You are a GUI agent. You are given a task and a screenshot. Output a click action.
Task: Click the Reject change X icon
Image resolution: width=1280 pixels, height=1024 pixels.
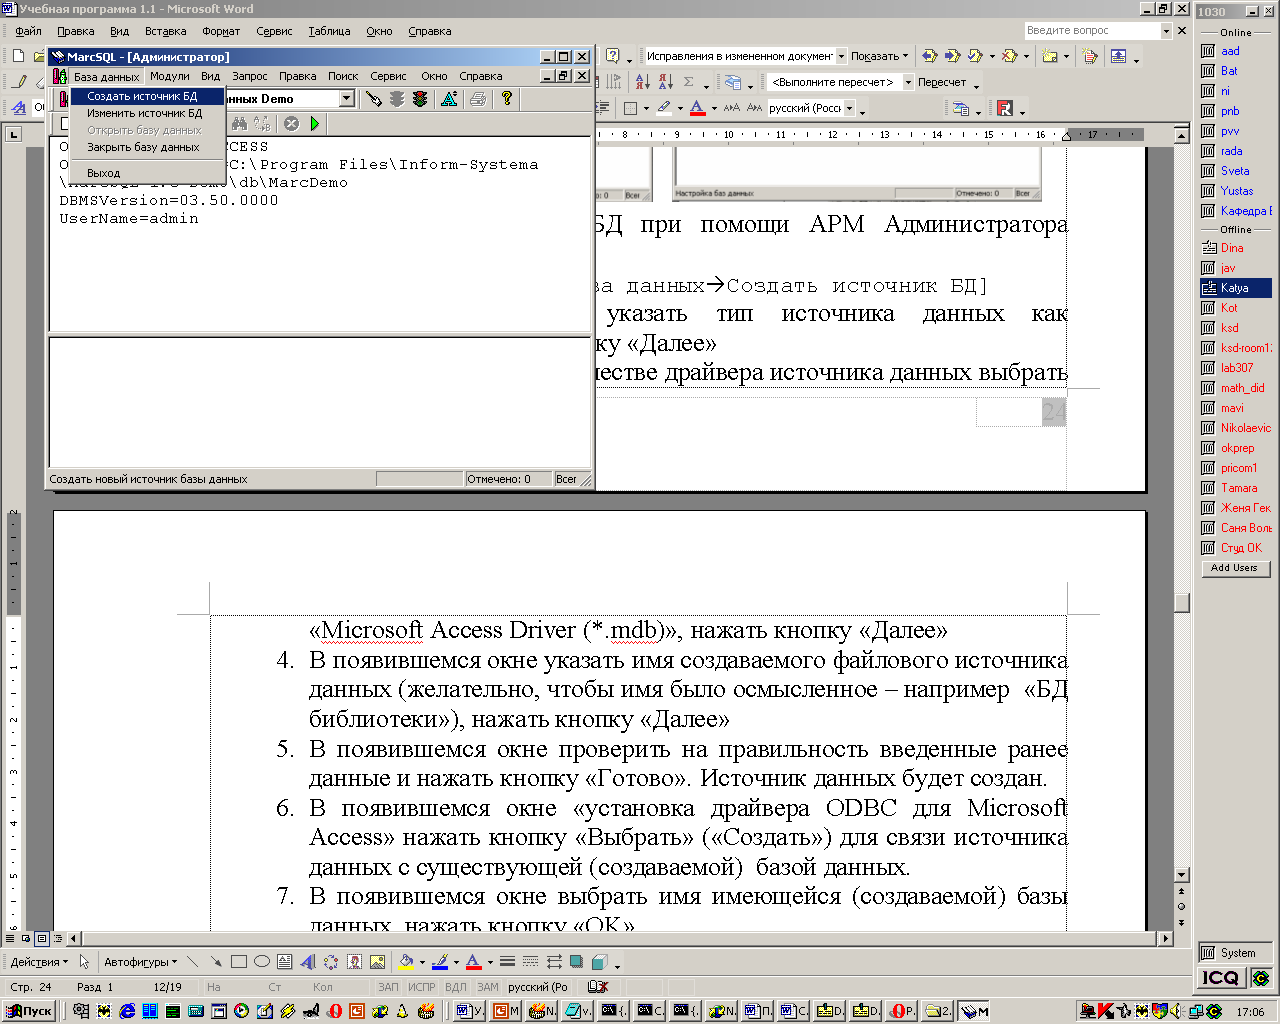coord(1009,56)
